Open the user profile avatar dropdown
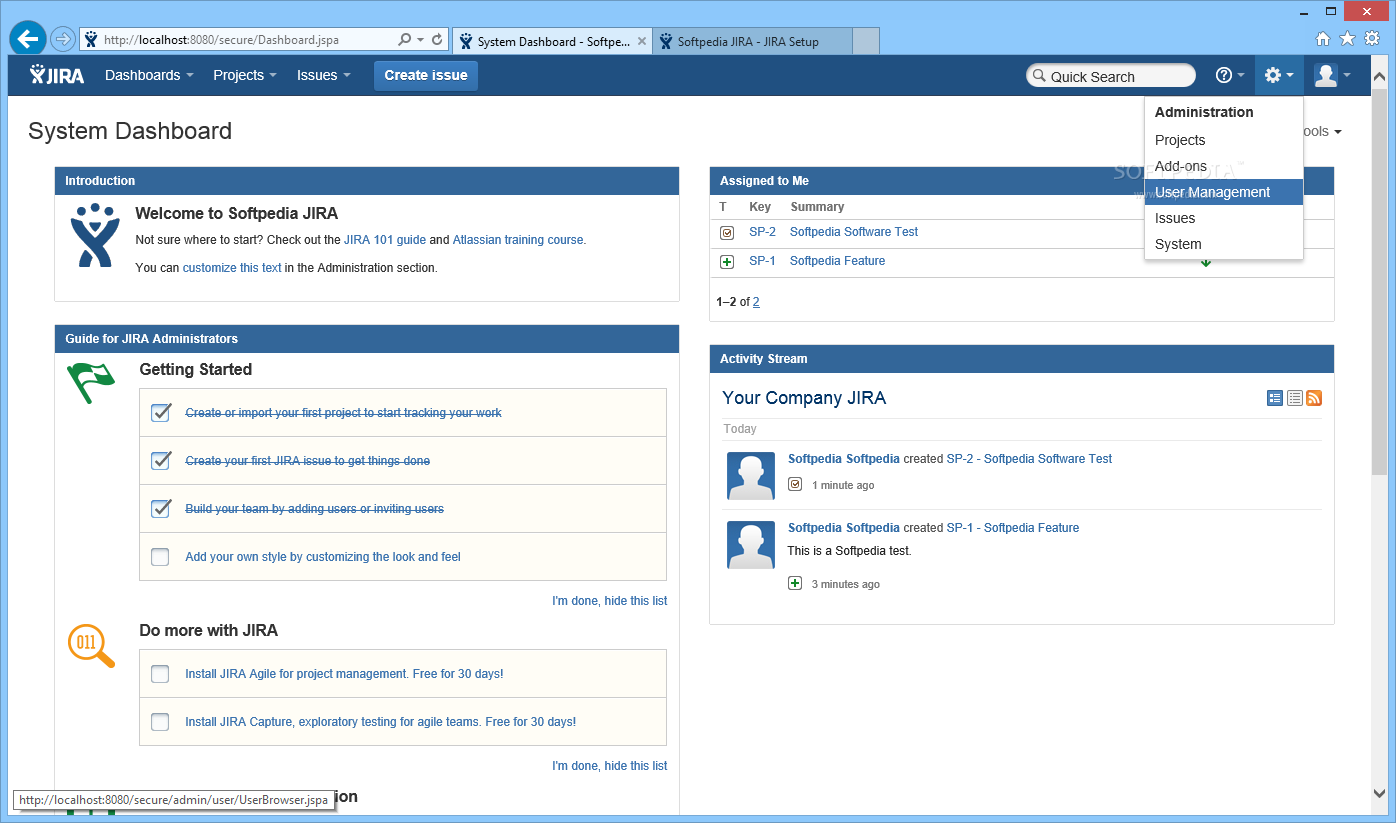This screenshot has height=823, width=1396. 1332,75
